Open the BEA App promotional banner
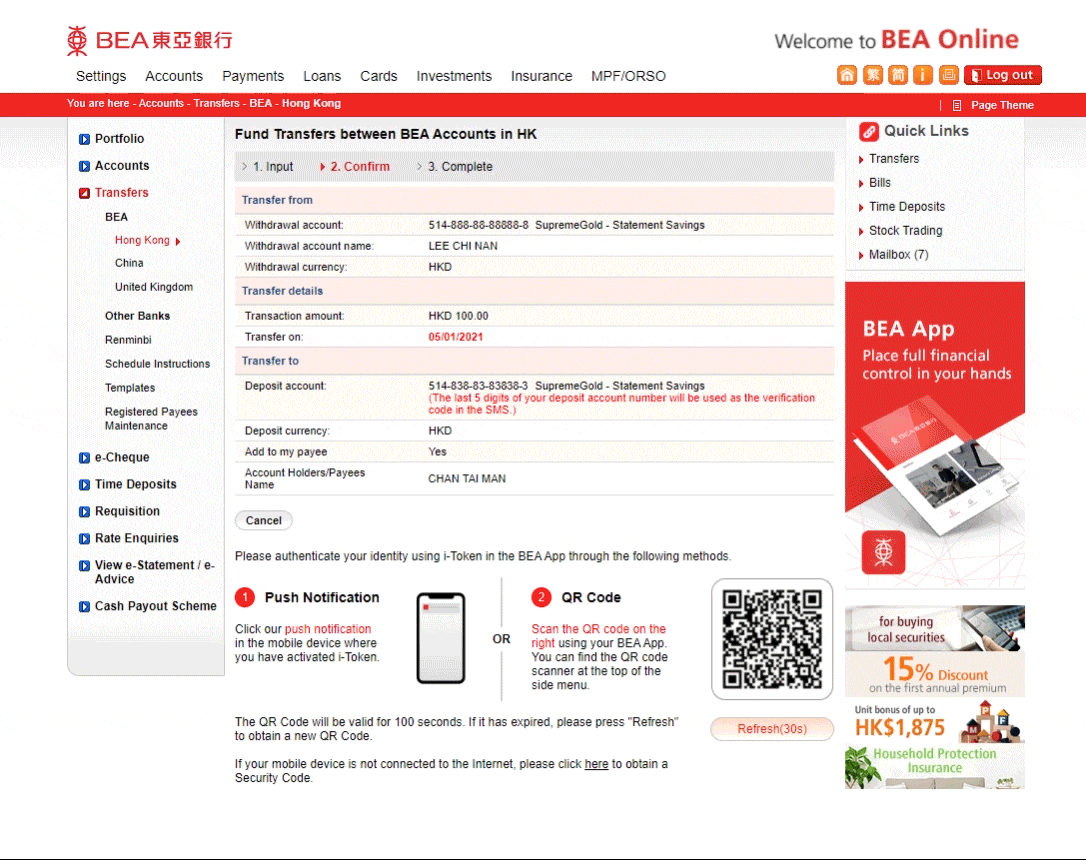 [935, 435]
